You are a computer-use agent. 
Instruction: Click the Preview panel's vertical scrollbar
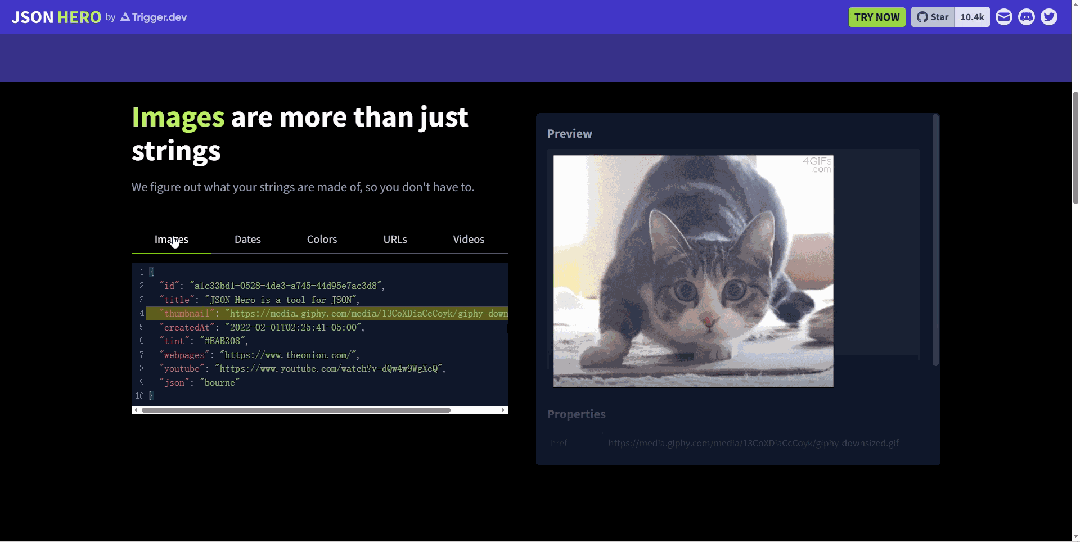pos(936,240)
